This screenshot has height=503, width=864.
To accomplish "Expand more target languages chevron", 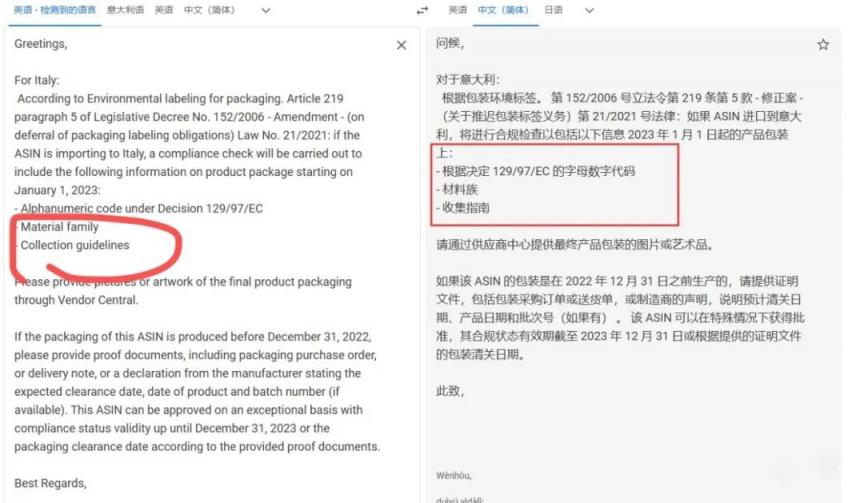I will 589,10.
